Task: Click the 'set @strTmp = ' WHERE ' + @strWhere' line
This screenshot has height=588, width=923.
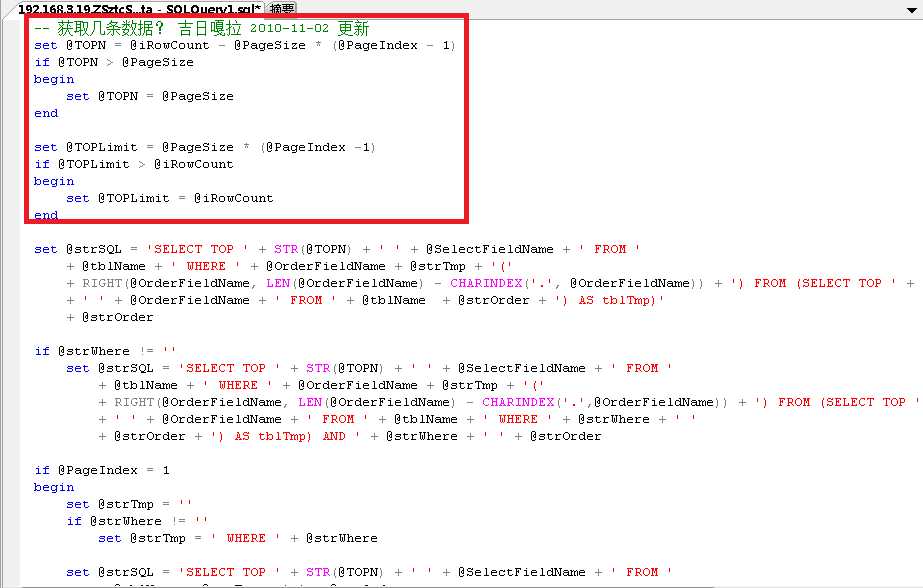Action: click(238, 538)
